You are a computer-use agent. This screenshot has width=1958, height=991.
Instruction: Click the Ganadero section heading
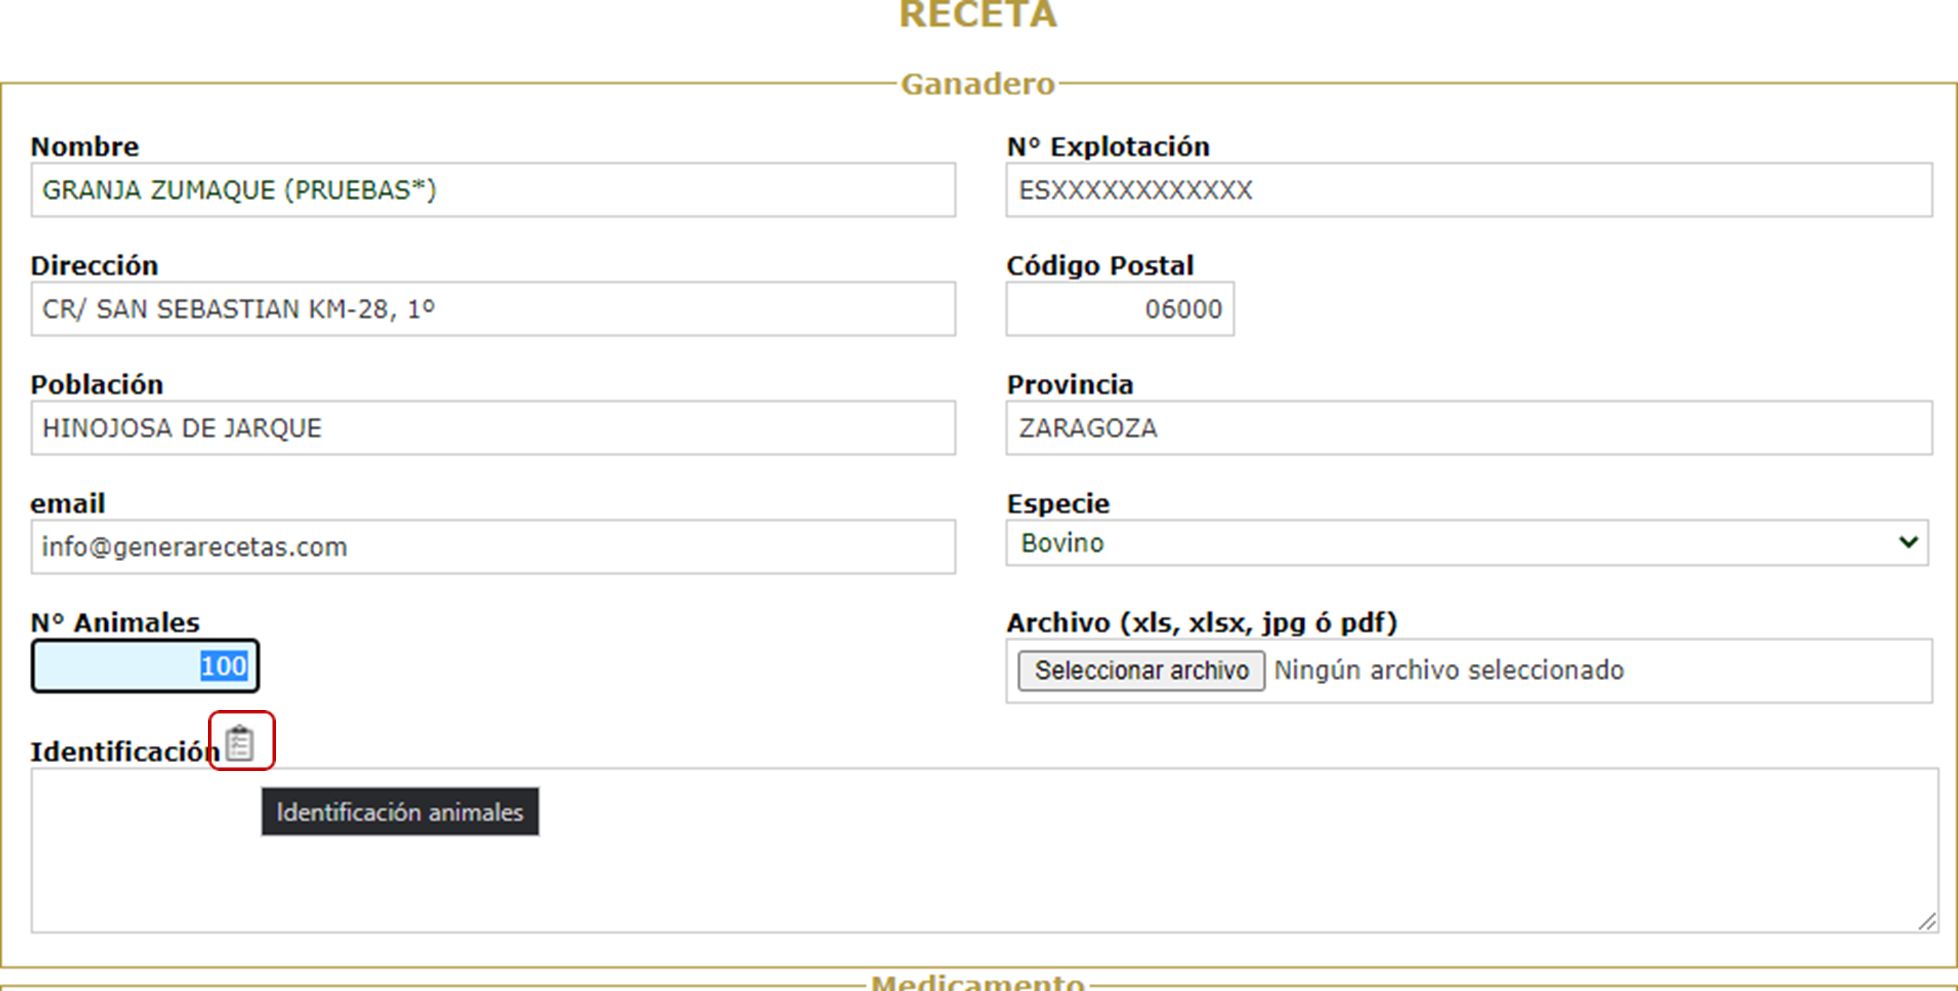click(977, 84)
